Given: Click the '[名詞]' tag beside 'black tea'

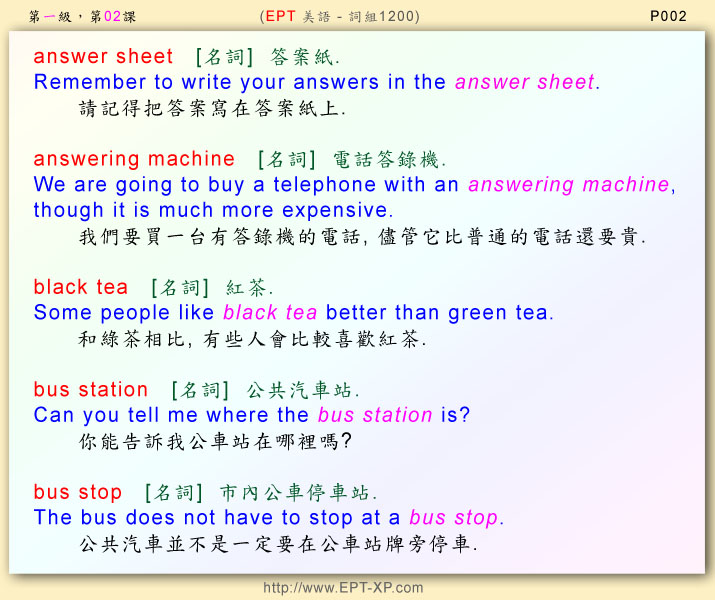Looking at the screenshot, I should [x=180, y=288].
